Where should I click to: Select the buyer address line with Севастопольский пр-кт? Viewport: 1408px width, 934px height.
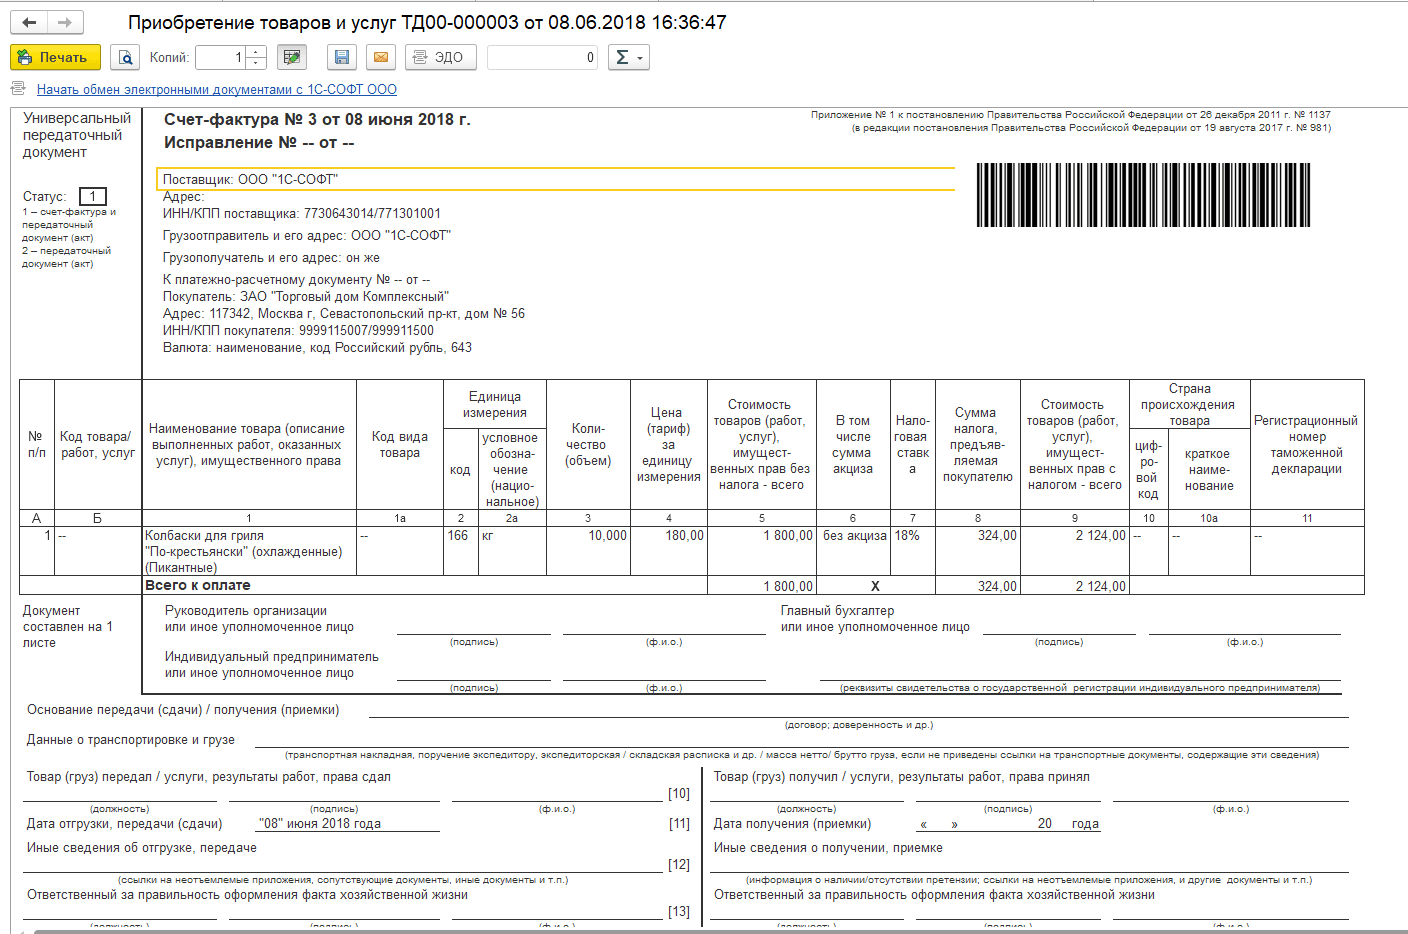pos(344,313)
